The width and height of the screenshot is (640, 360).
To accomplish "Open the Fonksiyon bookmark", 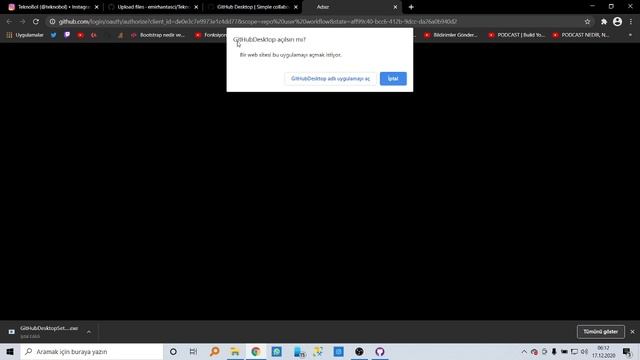I will point(211,35).
